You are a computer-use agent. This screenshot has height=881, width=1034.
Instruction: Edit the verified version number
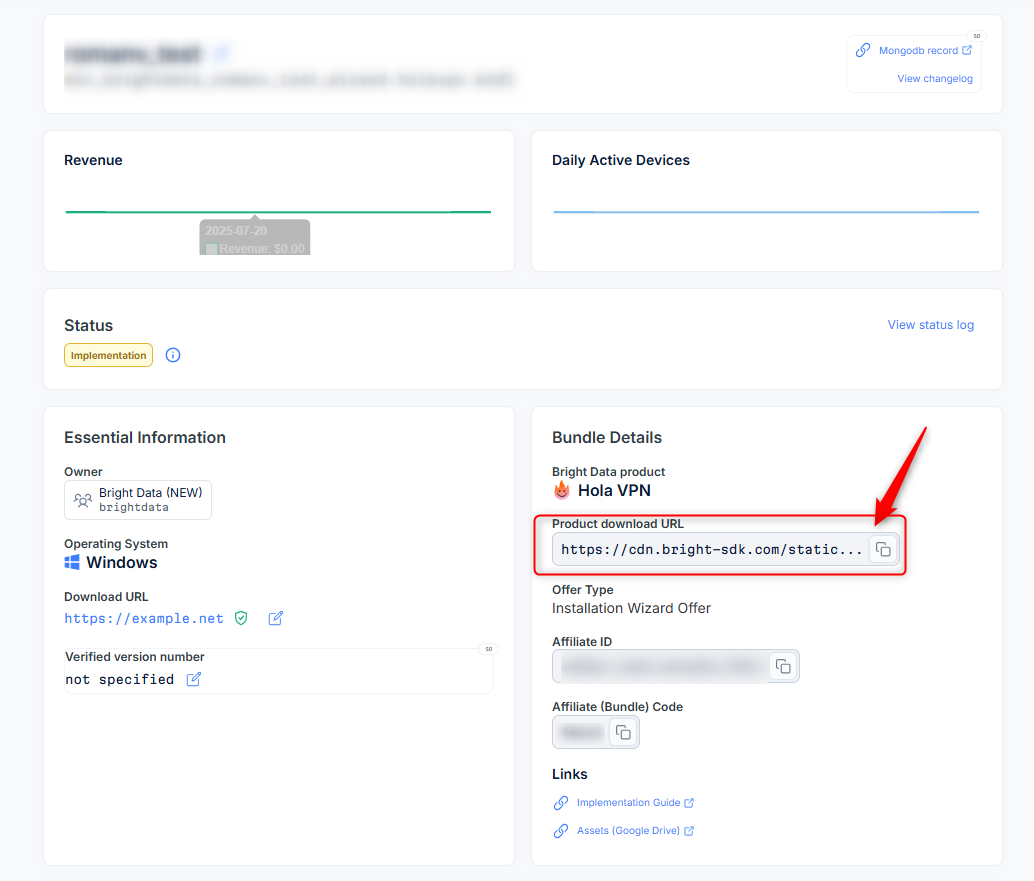[194, 679]
